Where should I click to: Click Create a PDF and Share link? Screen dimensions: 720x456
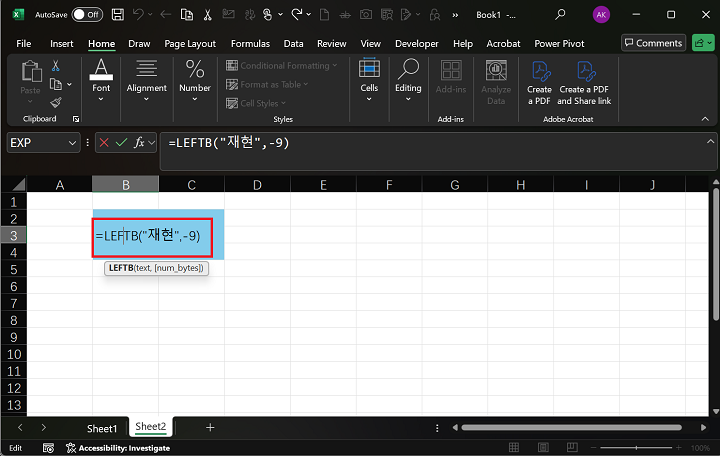click(x=584, y=82)
